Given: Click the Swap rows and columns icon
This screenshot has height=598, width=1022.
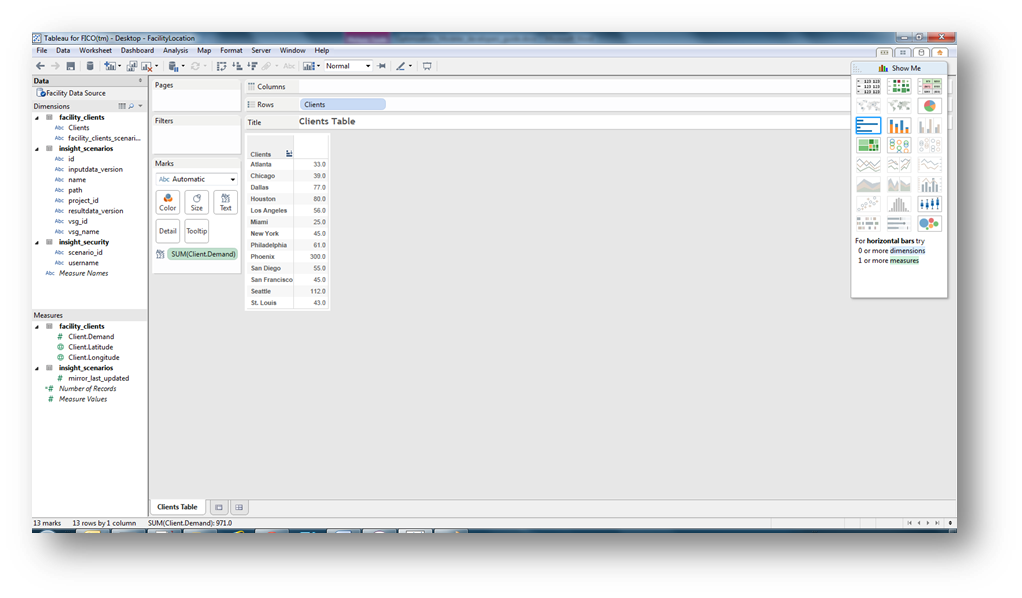Looking at the screenshot, I should (222, 66).
